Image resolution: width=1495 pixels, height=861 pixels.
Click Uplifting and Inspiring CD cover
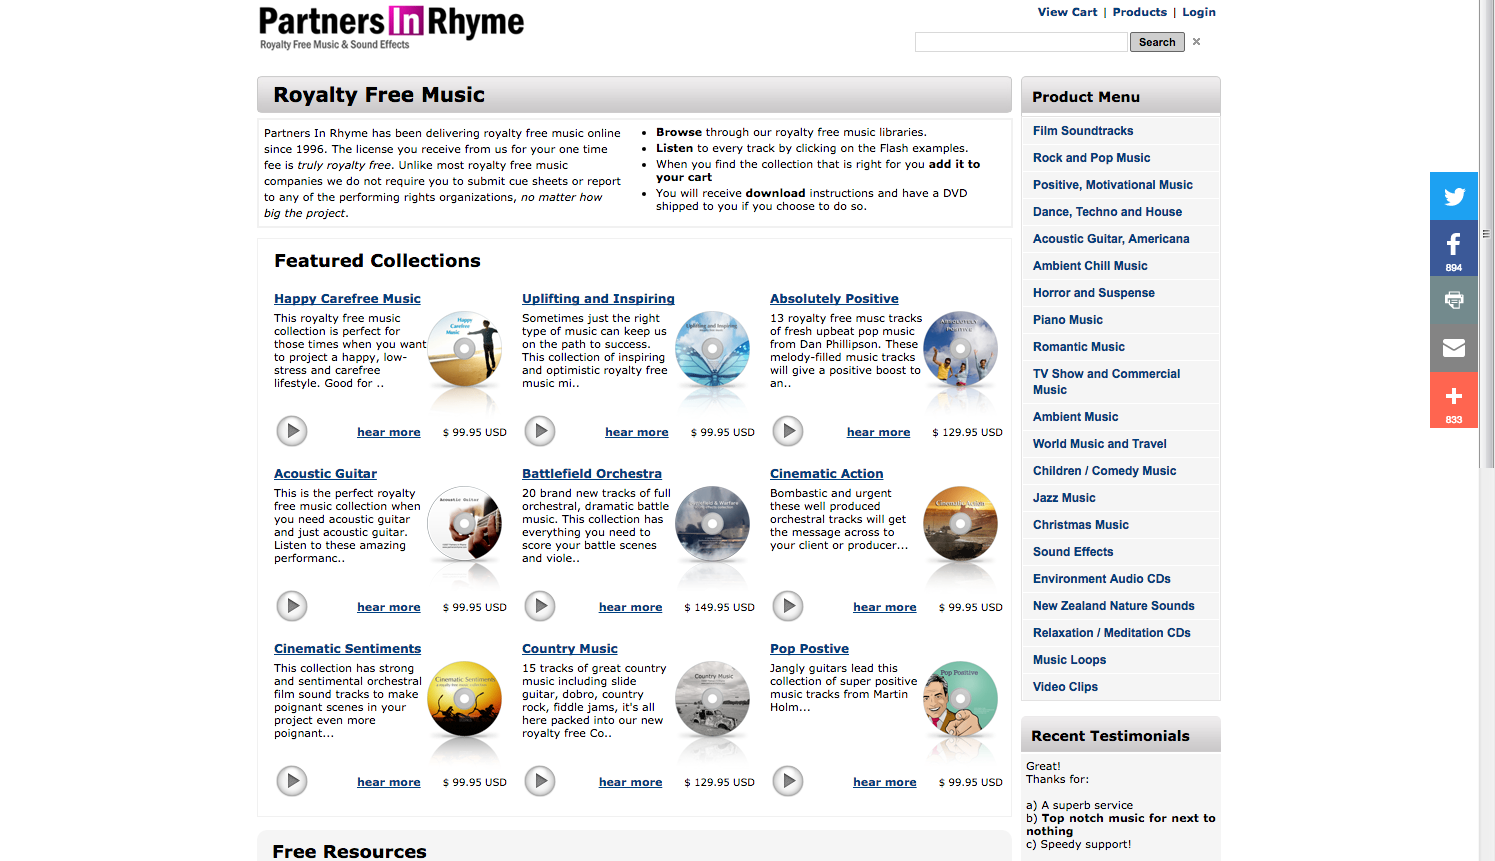tap(713, 349)
